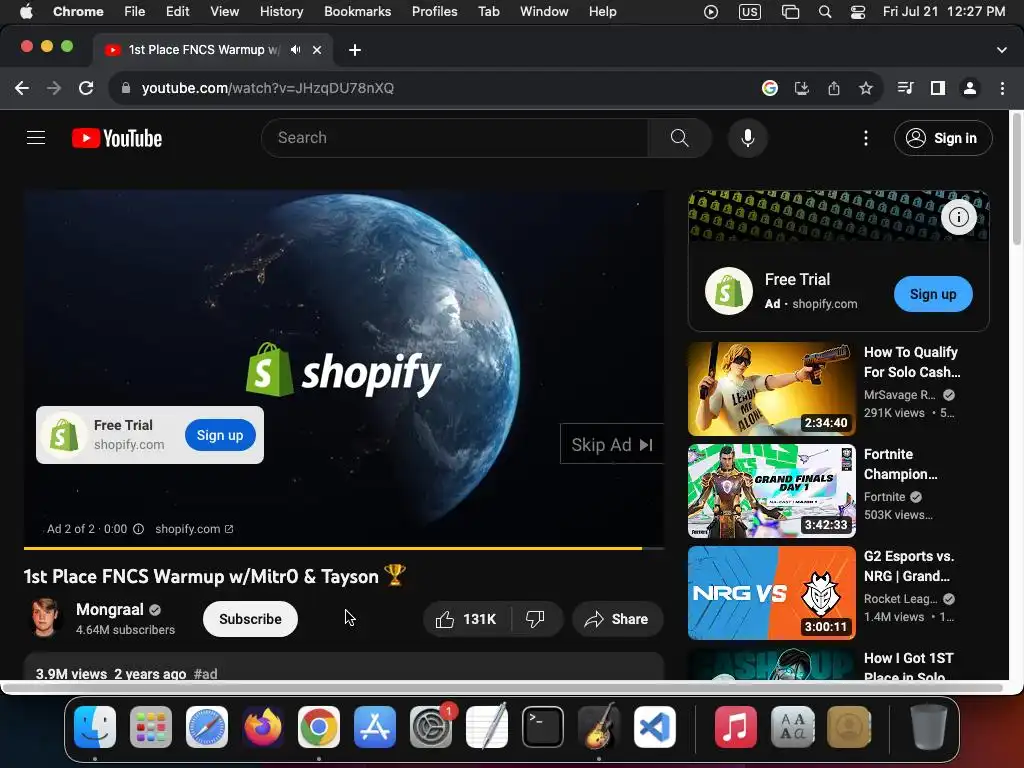
Task: Open Fortnite Champion Grand Finals thumbnail
Action: [771, 490]
